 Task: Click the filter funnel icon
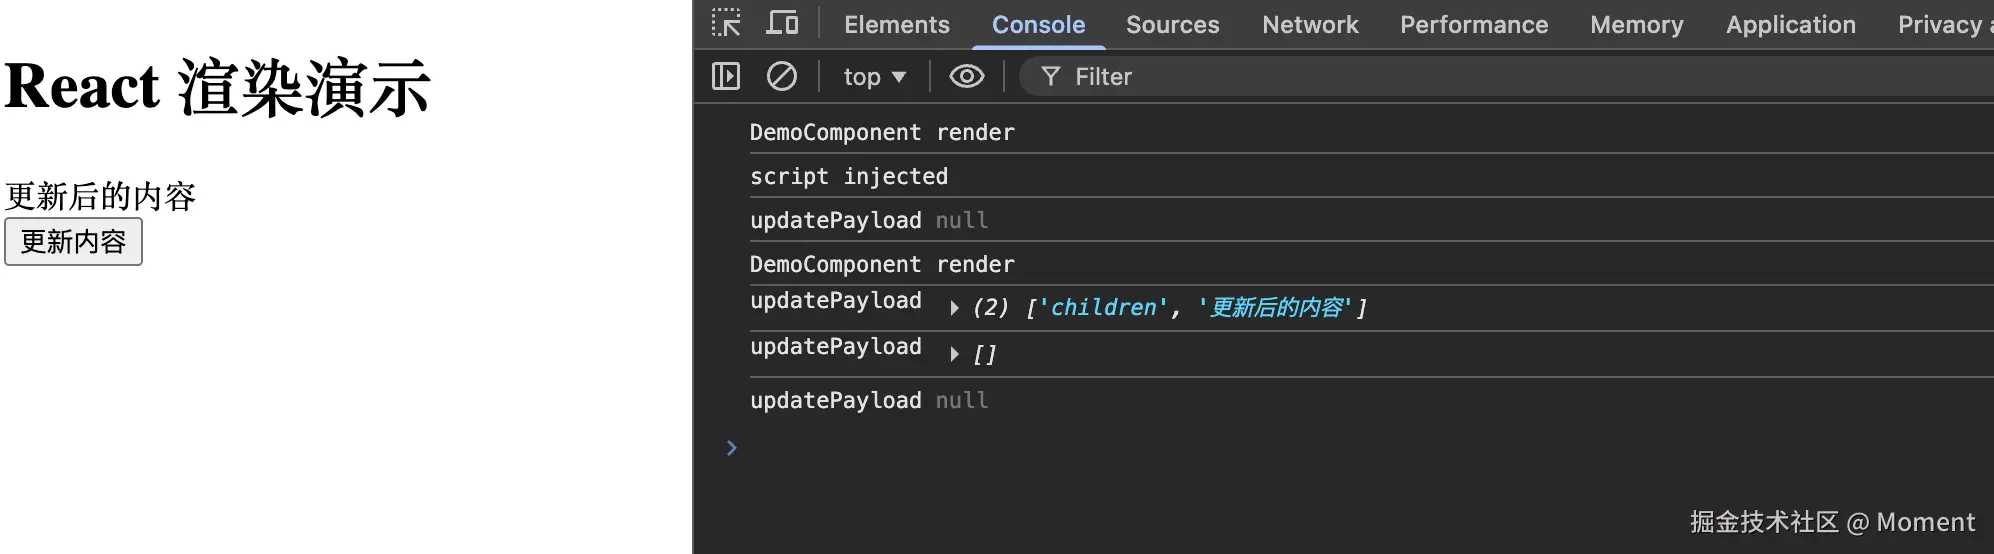click(x=1050, y=76)
